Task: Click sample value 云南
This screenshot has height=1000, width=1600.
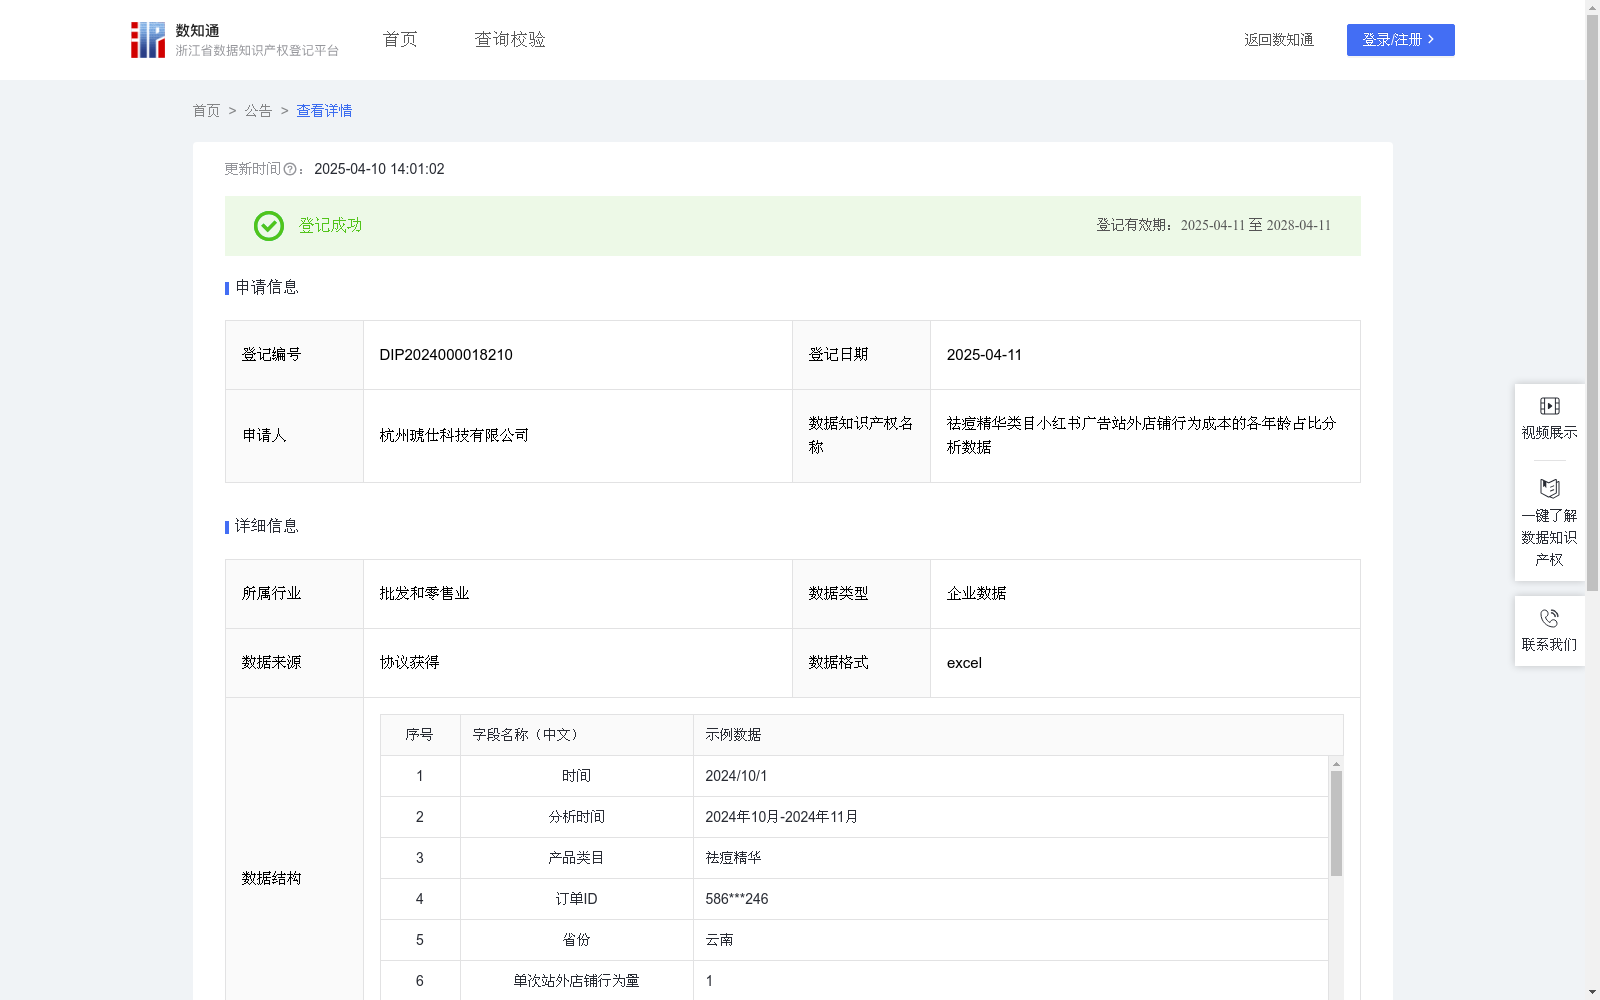Action: point(719,940)
